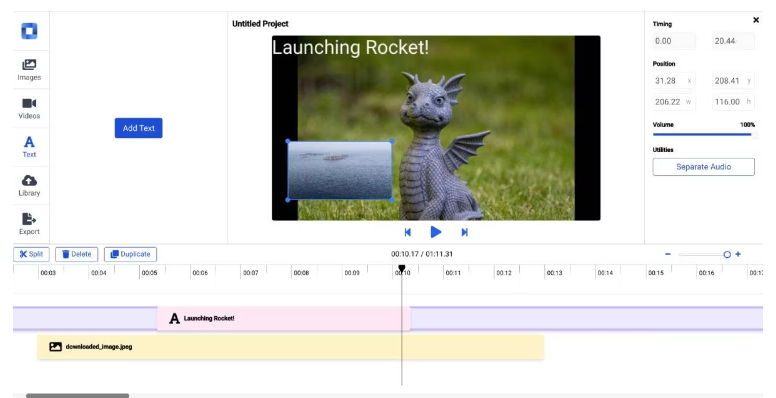This screenshot has width=776, height=398.
Task: Select the Text tool tab
Action: (x=29, y=147)
